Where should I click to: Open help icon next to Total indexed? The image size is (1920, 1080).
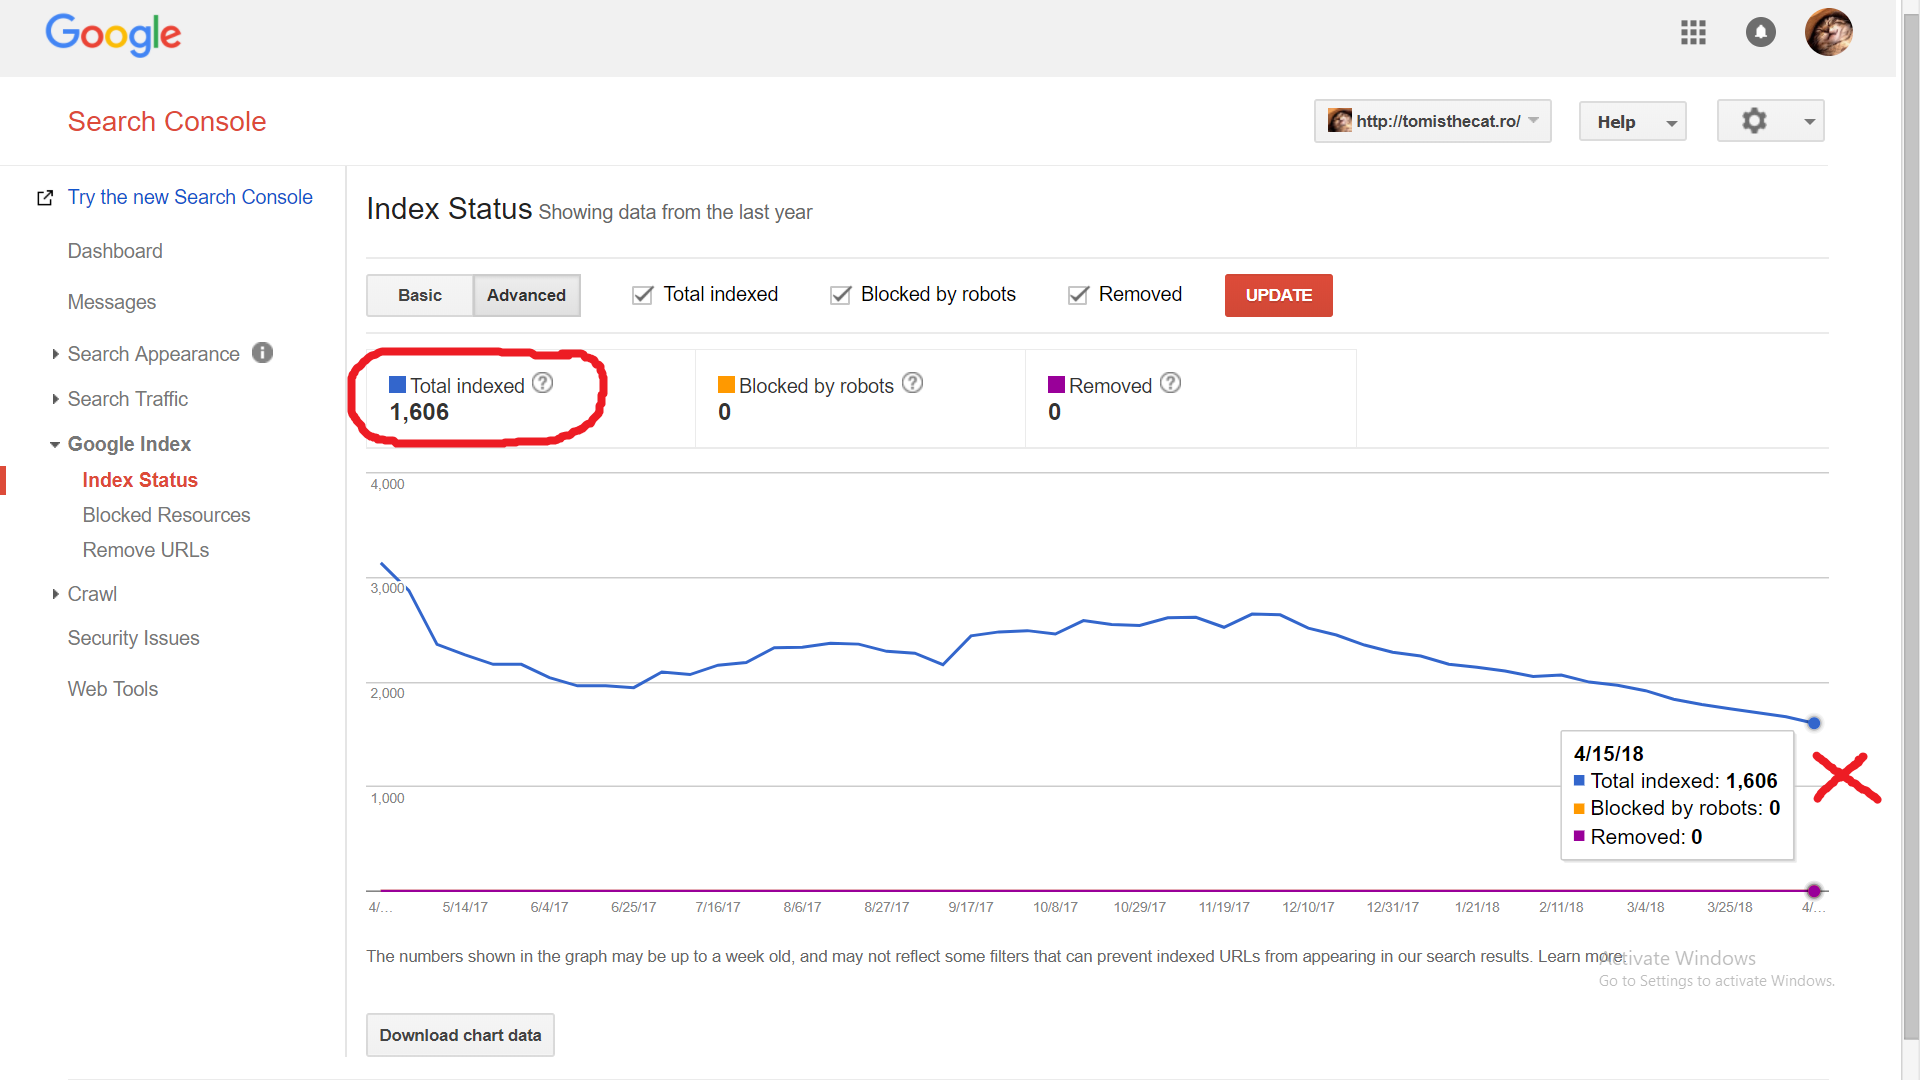(x=542, y=383)
